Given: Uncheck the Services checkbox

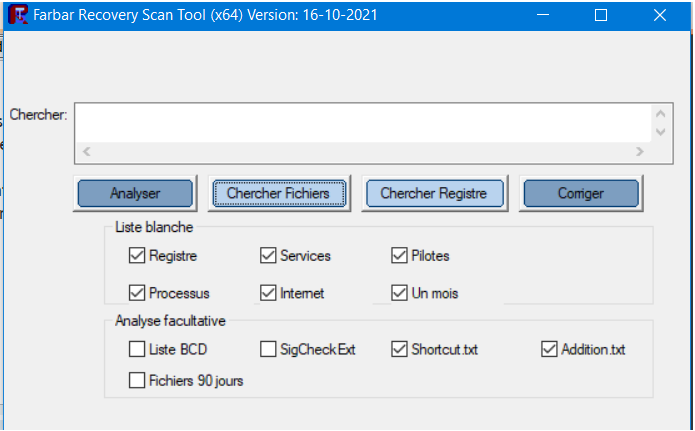Looking at the screenshot, I should coord(268,255).
